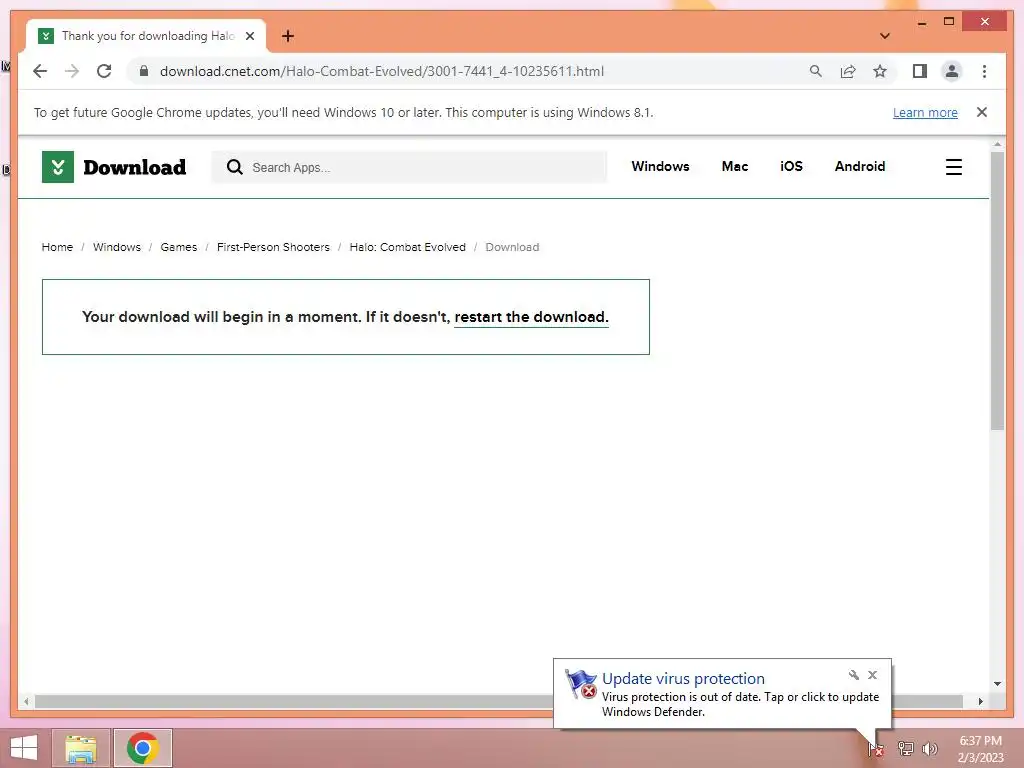1024x768 pixels.
Task: Open Chrome's three-dot menu
Action: 984,71
